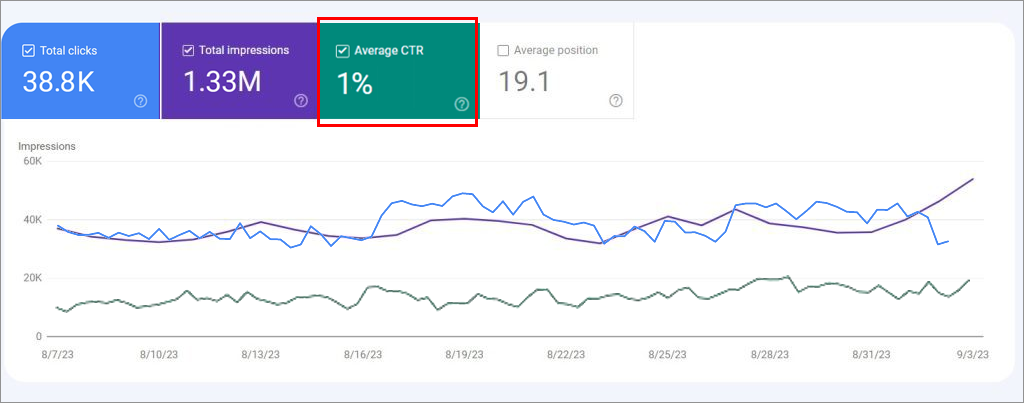Uncheck the Total clicks checkbox
1024x403 pixels.
coord(28,50)
